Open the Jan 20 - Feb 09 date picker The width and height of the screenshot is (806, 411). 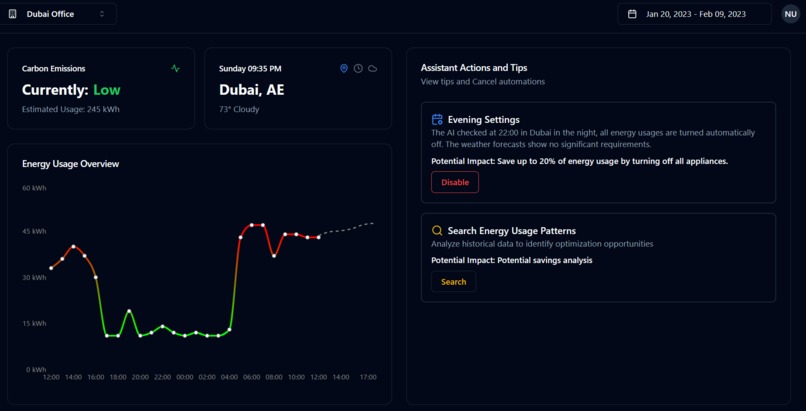(694, 14)
